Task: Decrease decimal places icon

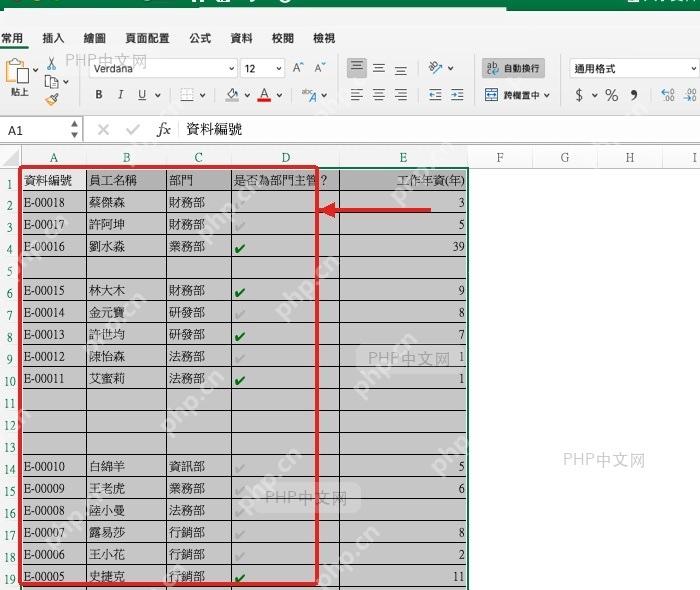Action: pyautogui.click(x=690, y=95)
